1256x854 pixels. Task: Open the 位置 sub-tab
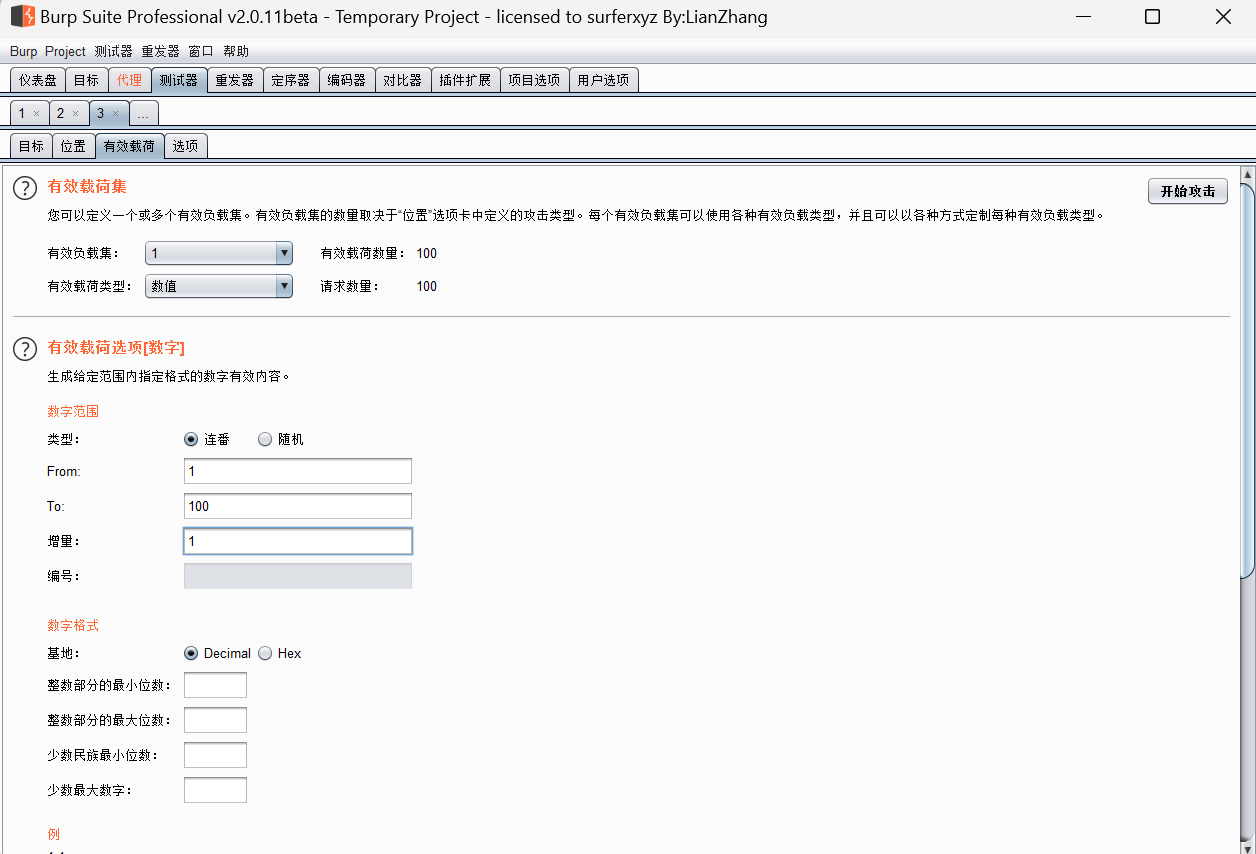73,146
